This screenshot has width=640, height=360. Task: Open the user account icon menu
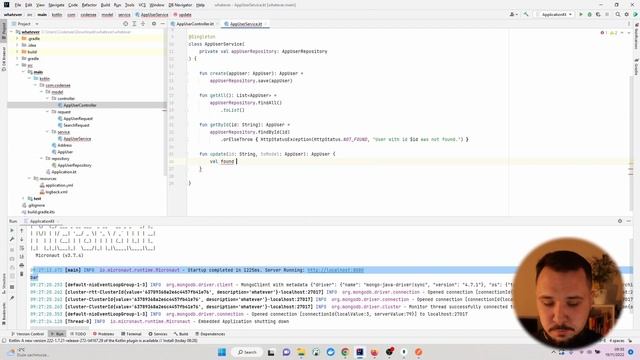[513, 14]
